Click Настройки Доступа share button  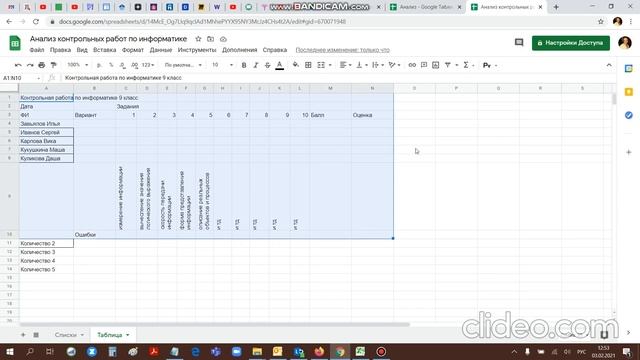571,43
